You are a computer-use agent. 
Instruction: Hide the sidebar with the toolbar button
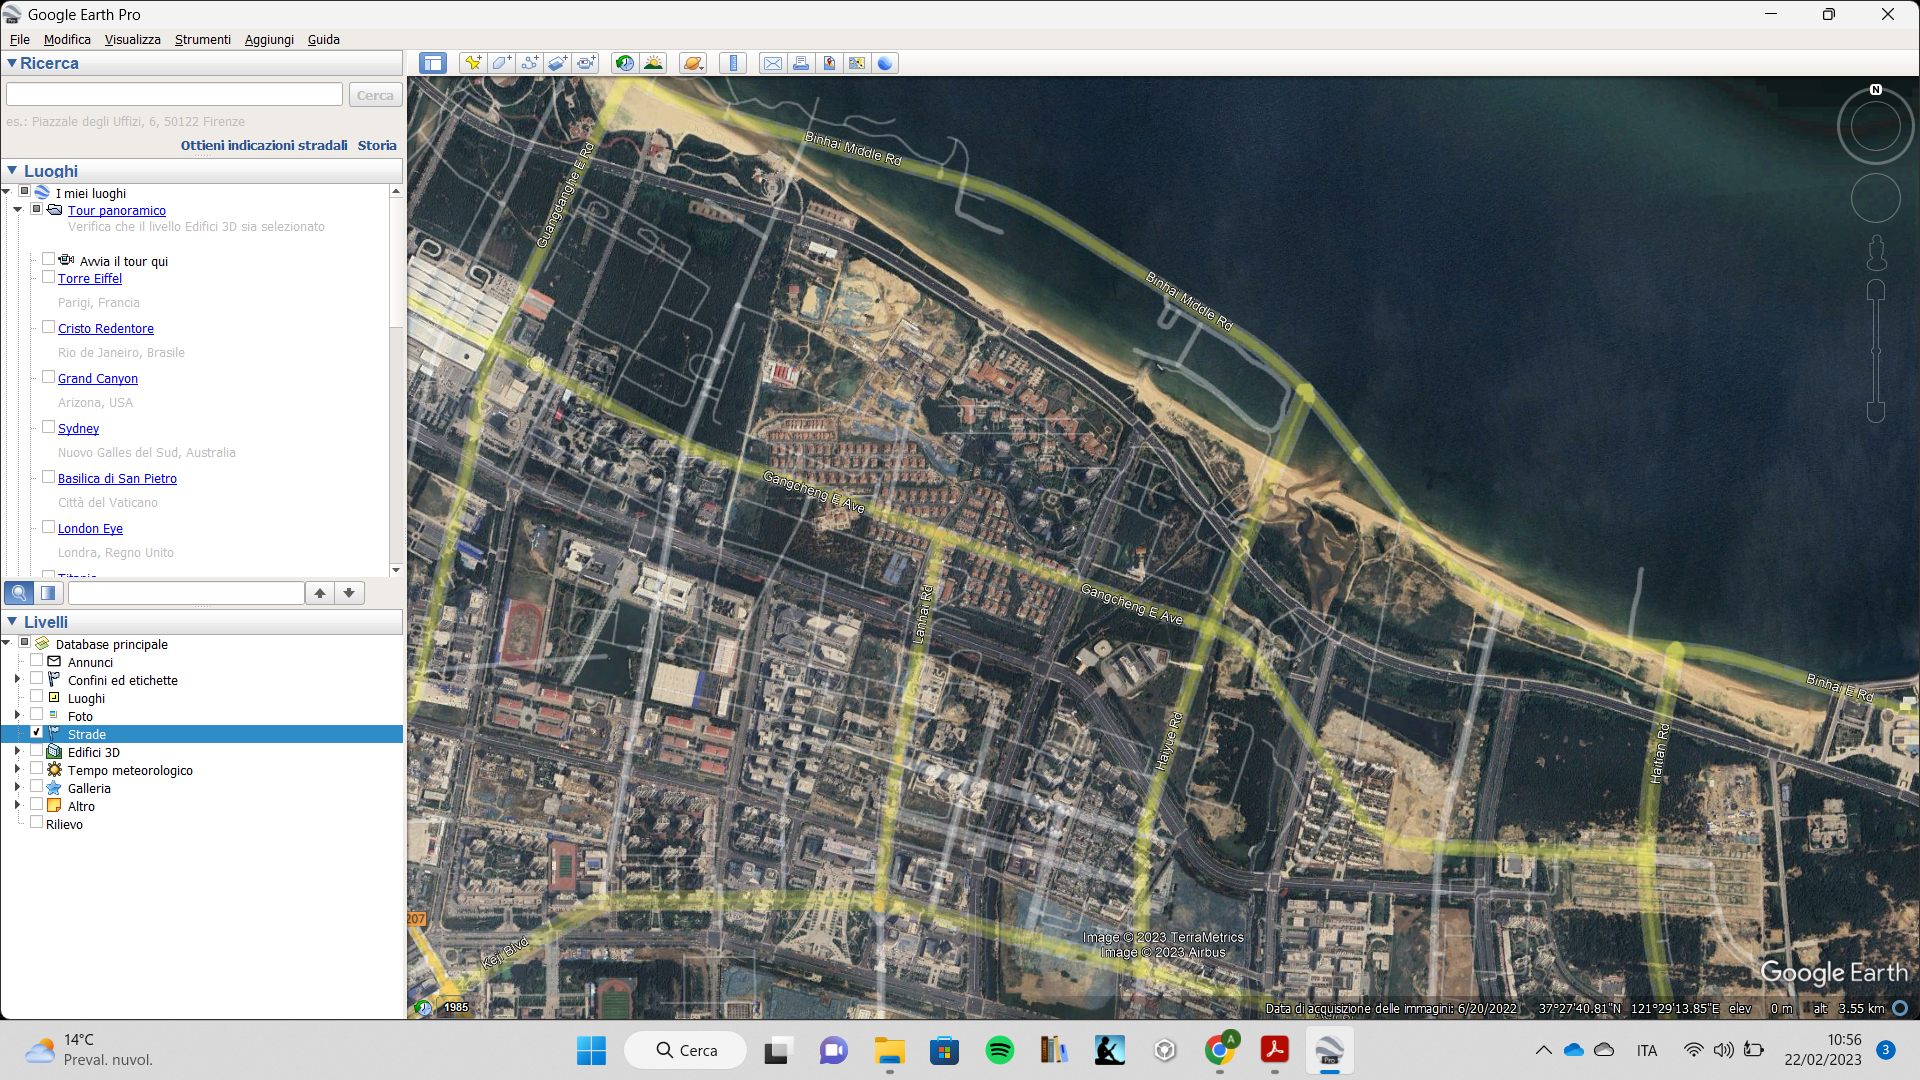(x=433, y=63)
